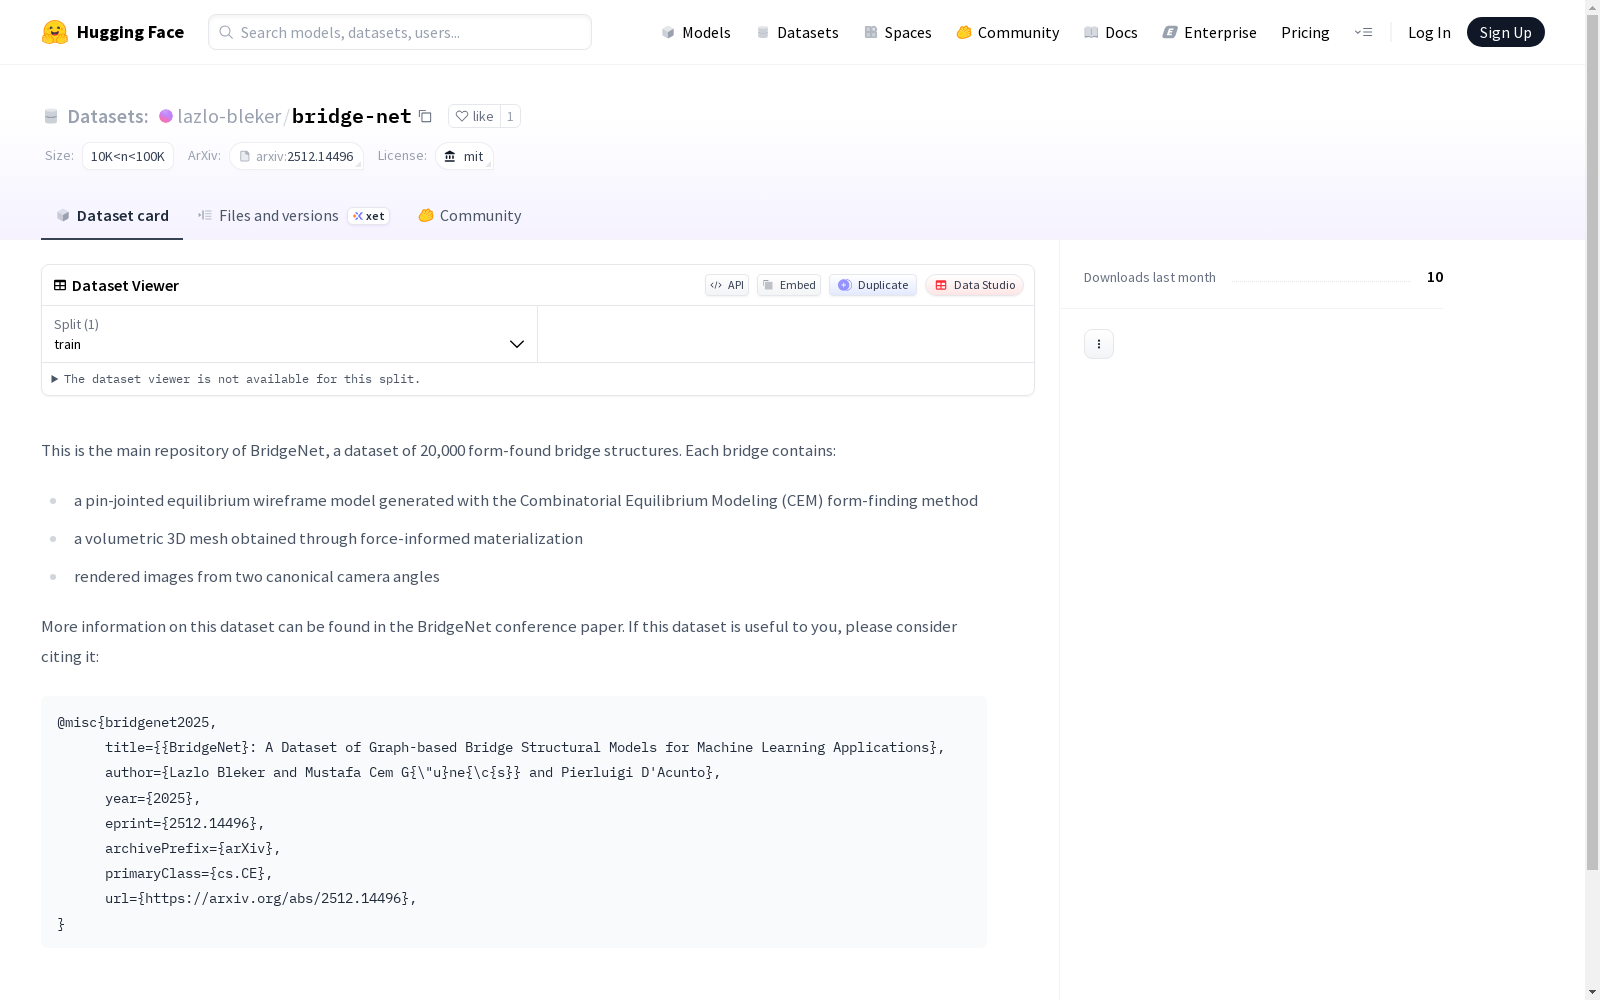Open Community in the top navigation
The height and width of the screenshot is (1000, 1600).
pyautogui.click(x=1007, y=32)
